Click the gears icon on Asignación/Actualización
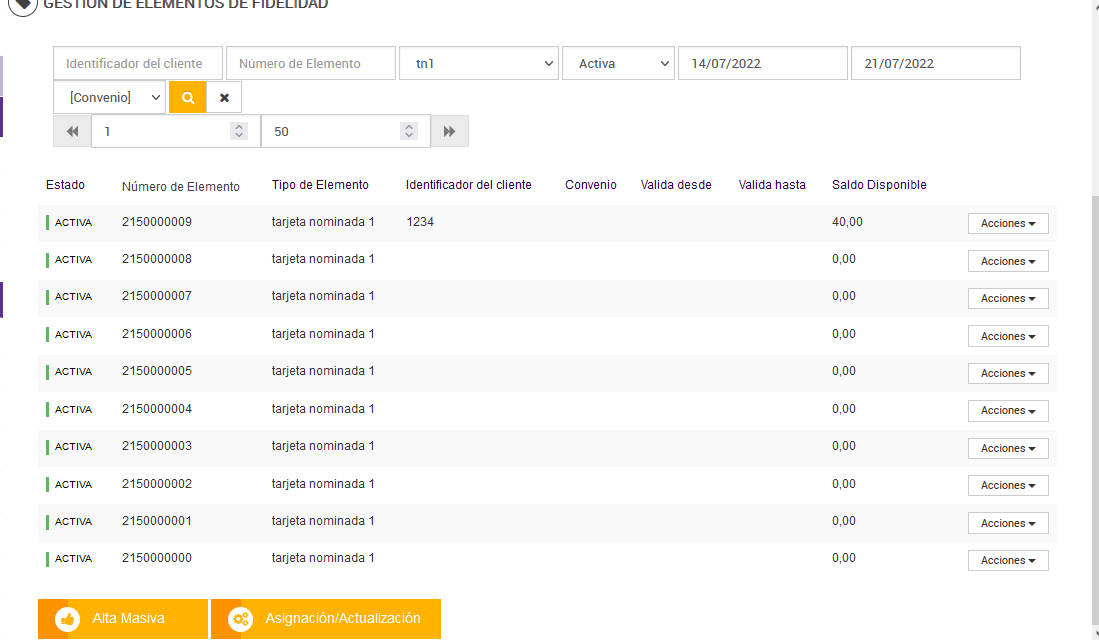The height and width of the screenshot is (640, 1099). click(x=240, y=619)
